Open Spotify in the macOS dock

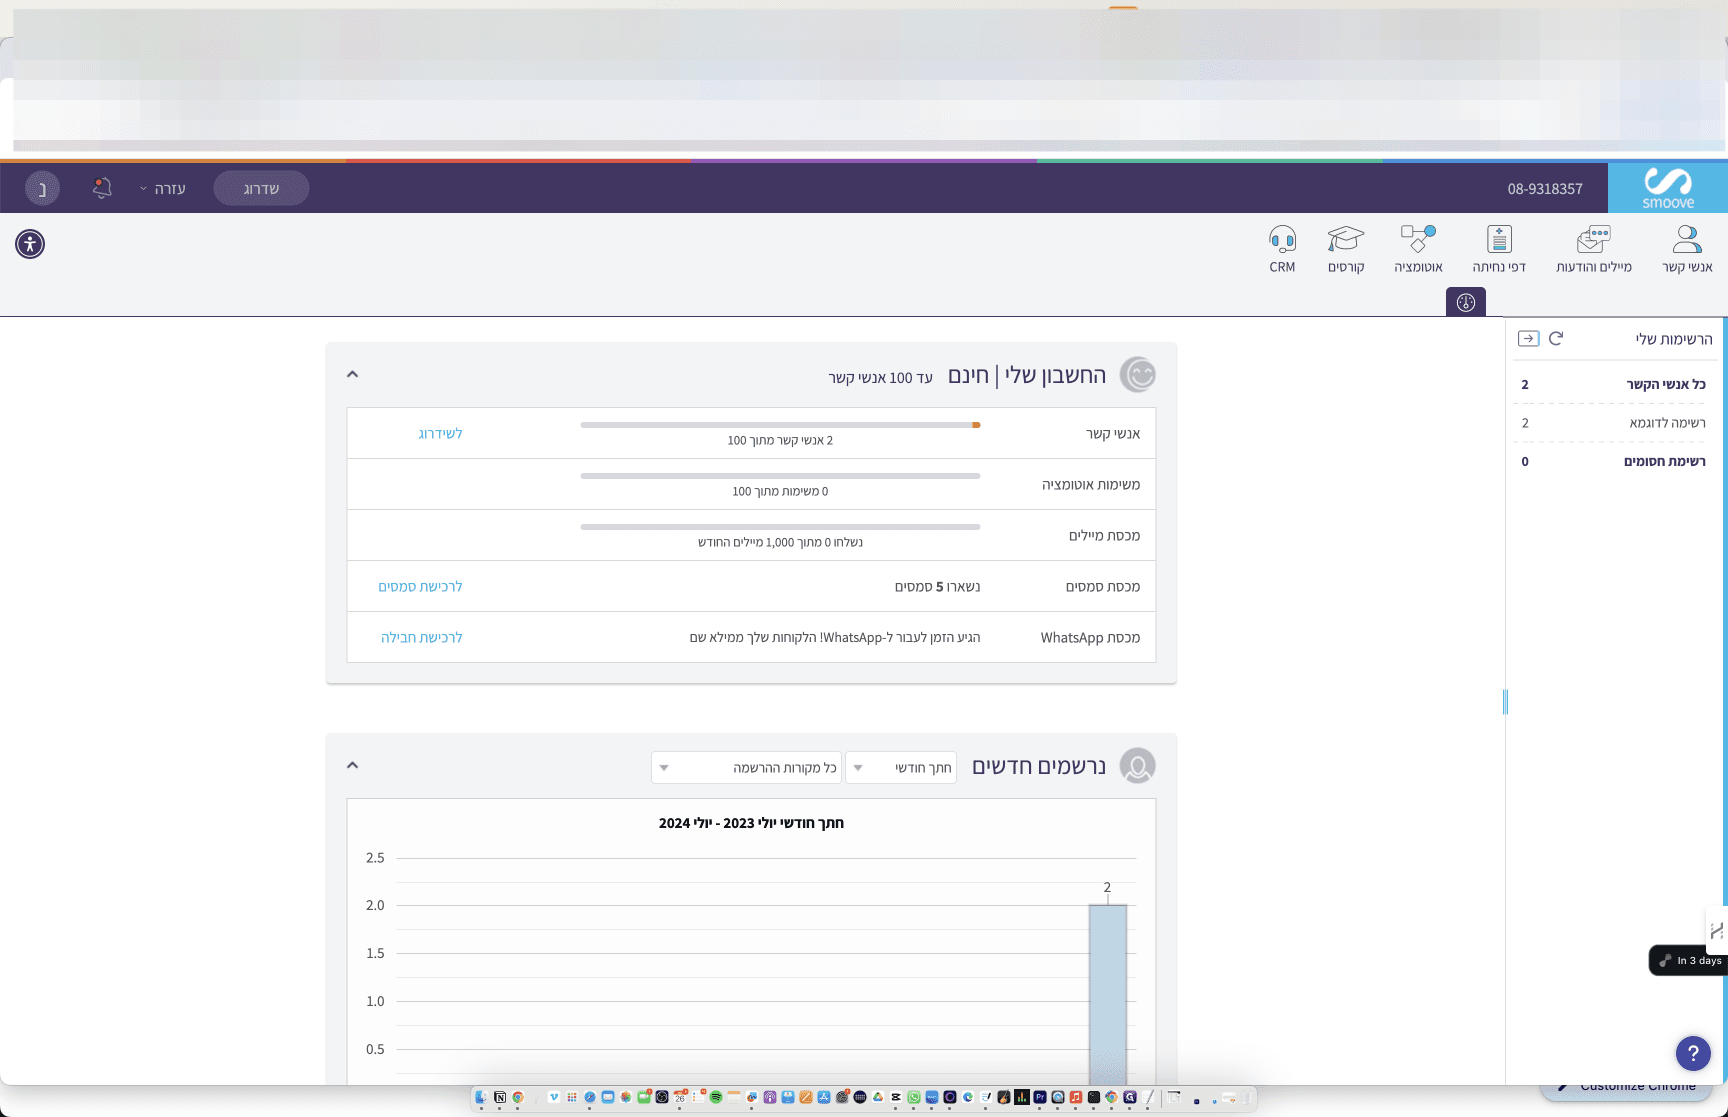(x=716, y=1097)
